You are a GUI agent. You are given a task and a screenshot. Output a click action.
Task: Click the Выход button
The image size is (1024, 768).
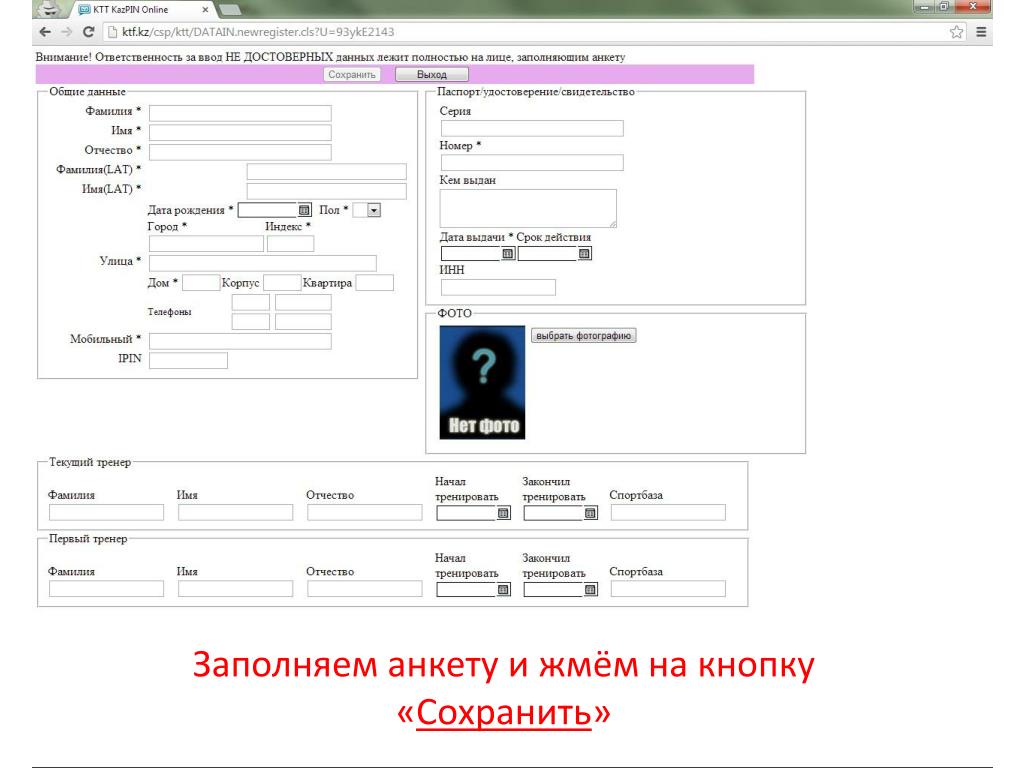[432, 74]
